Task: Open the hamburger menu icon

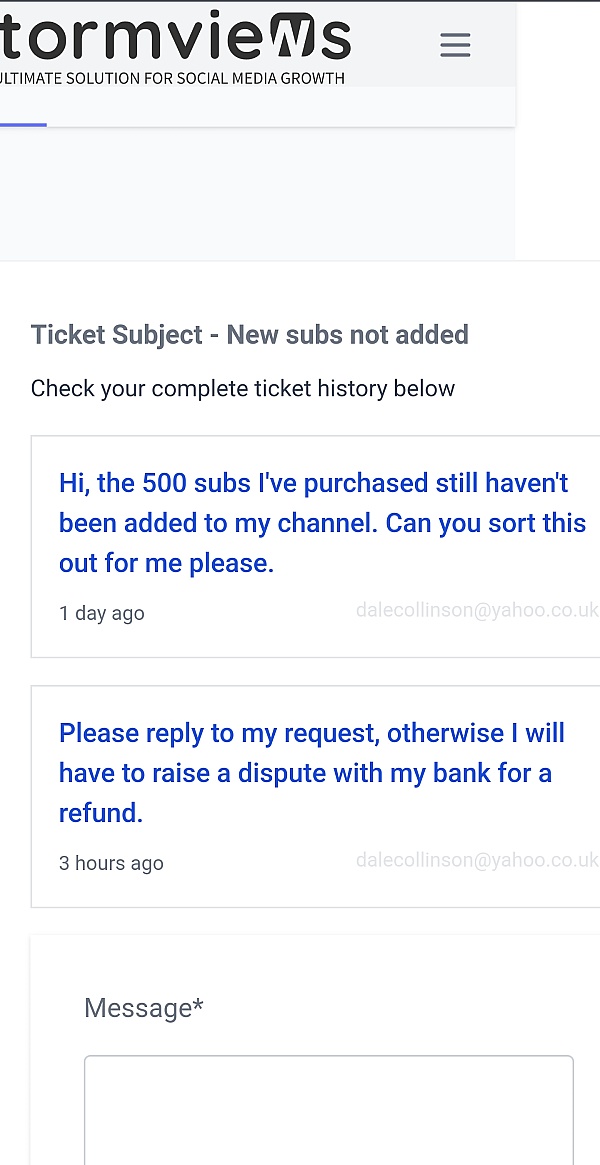Action: tap(455, 45)
